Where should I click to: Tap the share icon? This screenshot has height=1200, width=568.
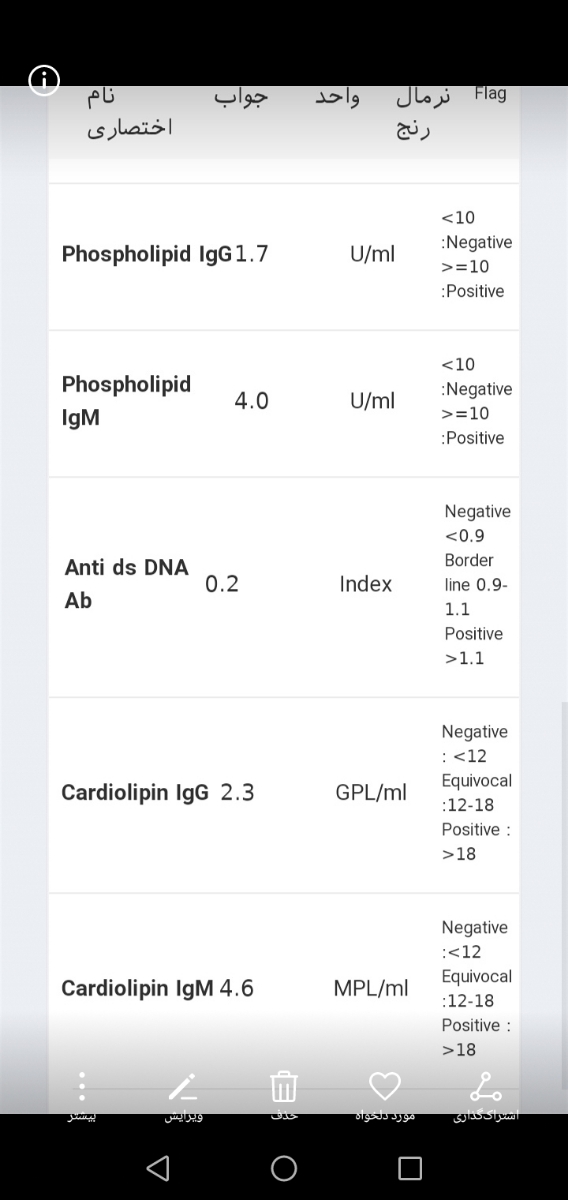486,1085
